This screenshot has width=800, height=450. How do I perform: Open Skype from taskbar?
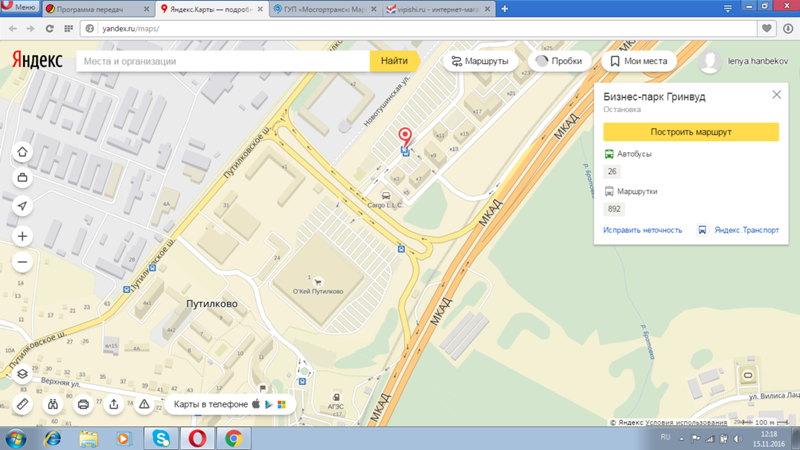coord(161,439)
